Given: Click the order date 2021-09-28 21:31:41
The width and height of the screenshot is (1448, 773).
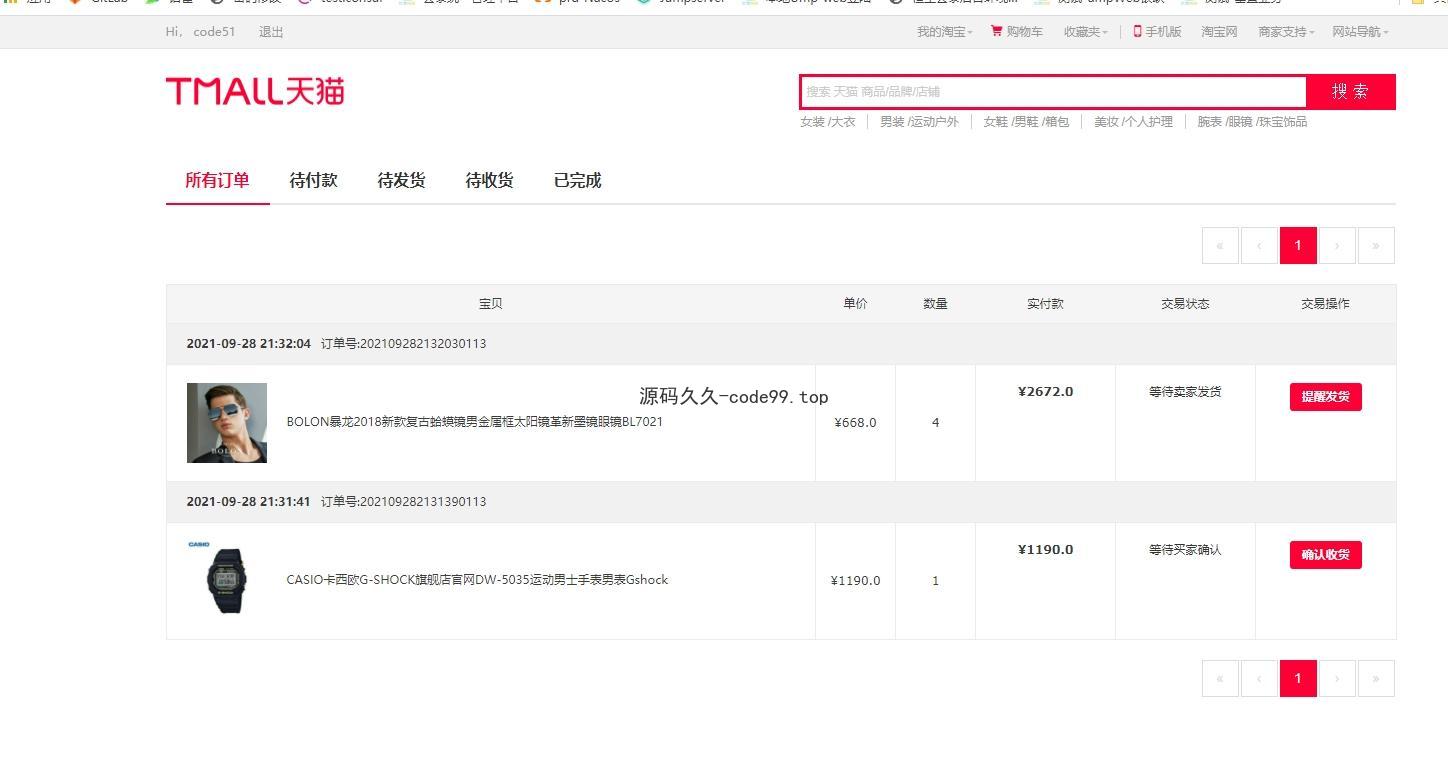Looking at the screenshot, I should coord(248,501).
